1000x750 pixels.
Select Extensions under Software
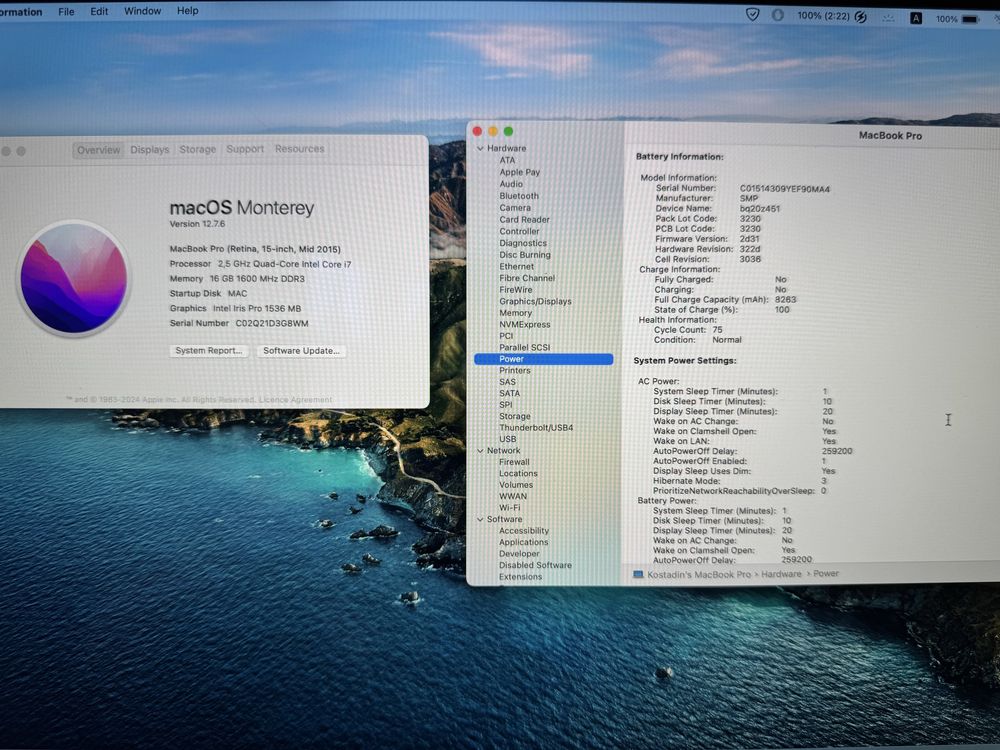[x=520, y=577]
